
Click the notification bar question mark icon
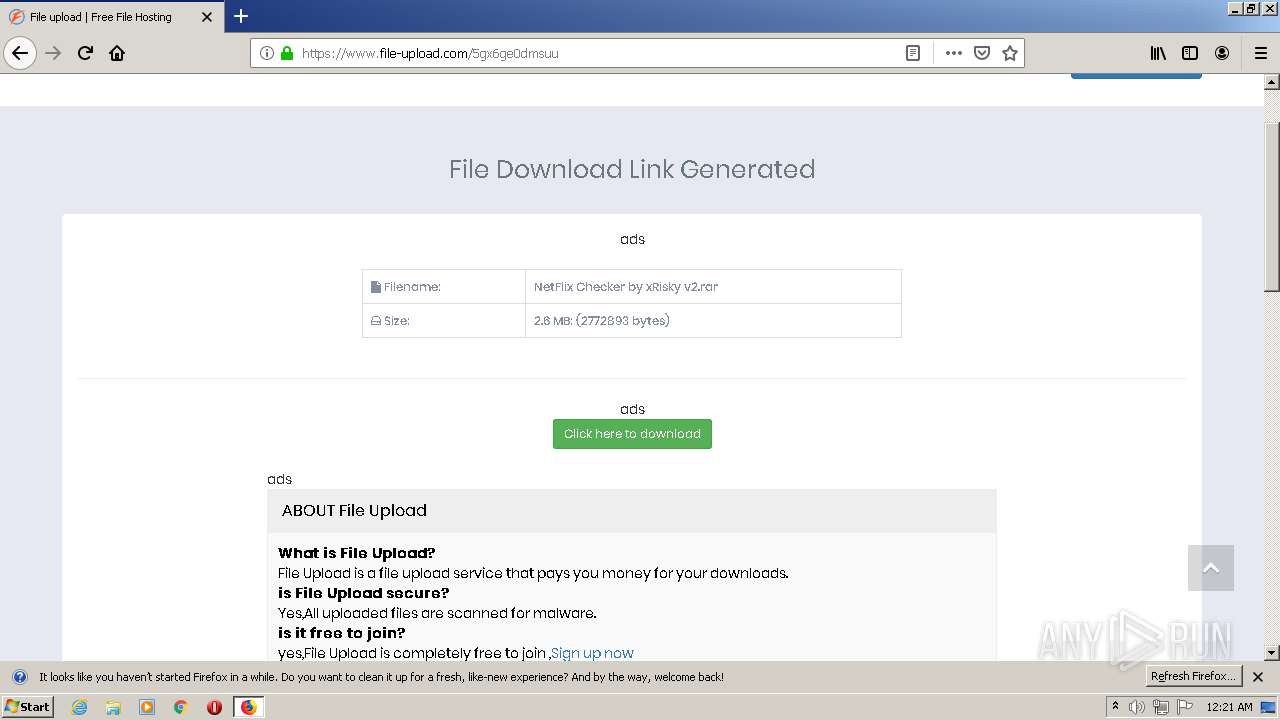point(19,677)
